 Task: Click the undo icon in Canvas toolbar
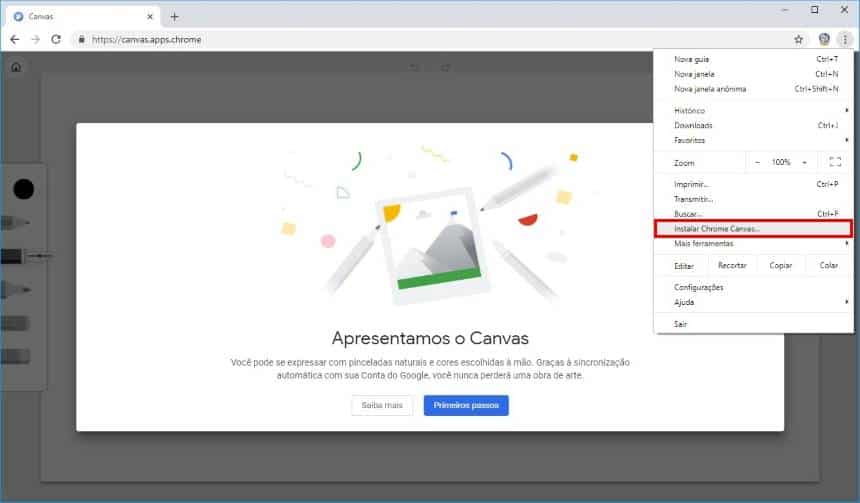point(414,67)
